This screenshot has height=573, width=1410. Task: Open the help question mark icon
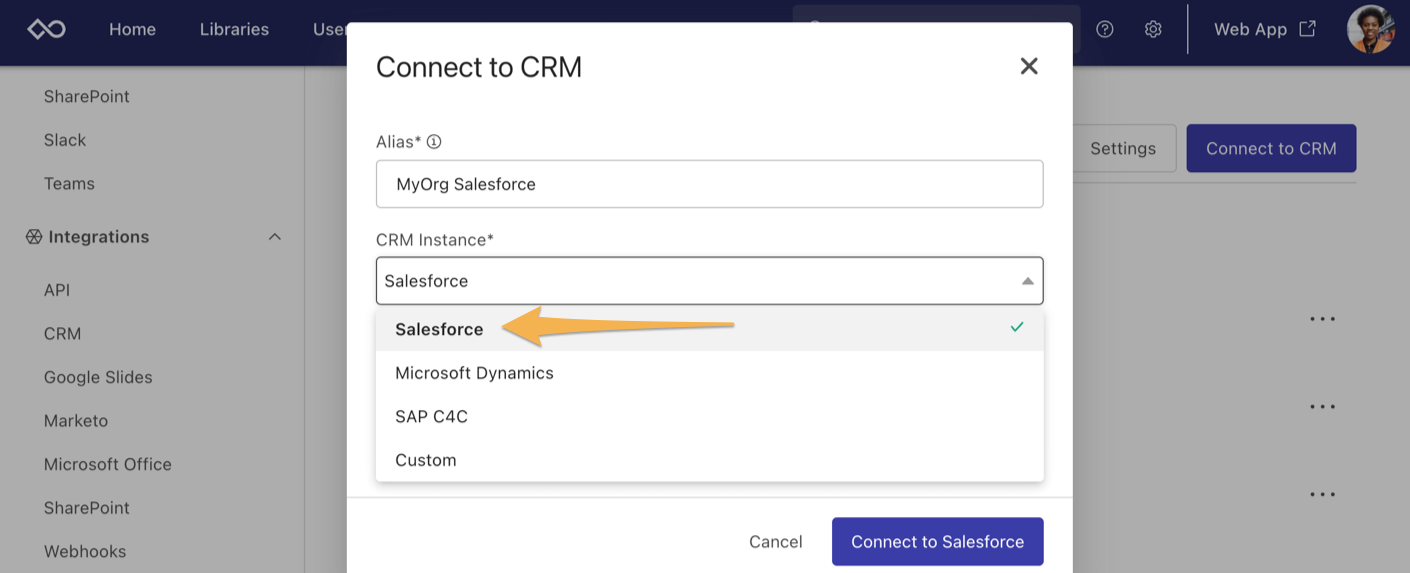click(1105, 29)
